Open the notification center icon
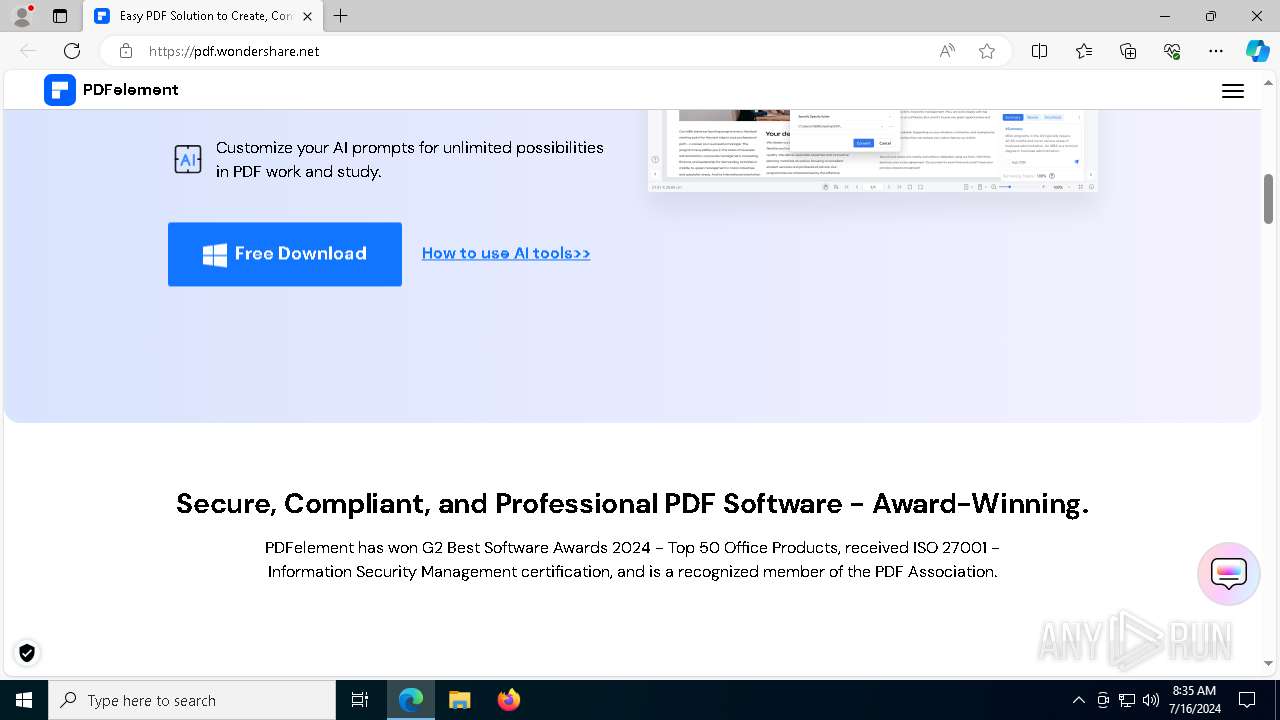Viewport: 1280px width, 720px height. [x=1247, y=700]
